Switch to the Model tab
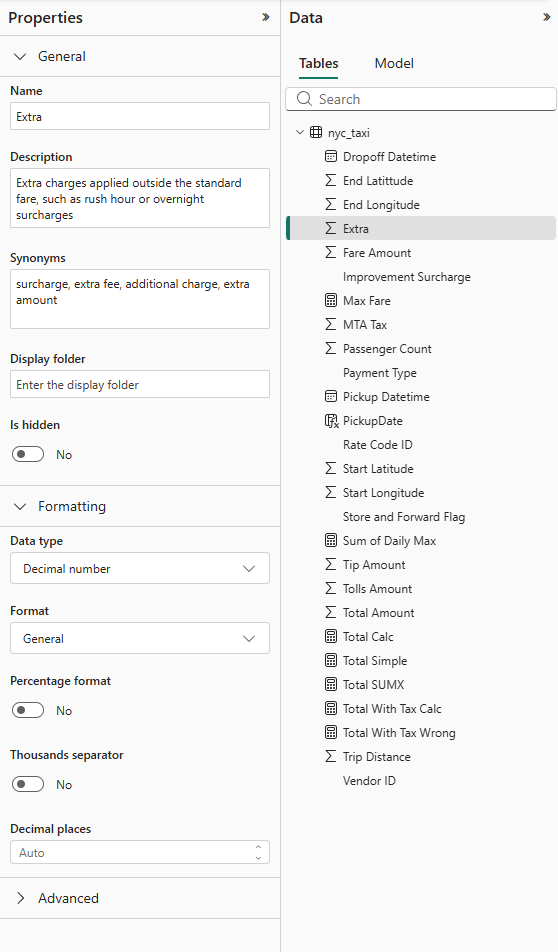This screenshot has width=558, height=952. 394,63
